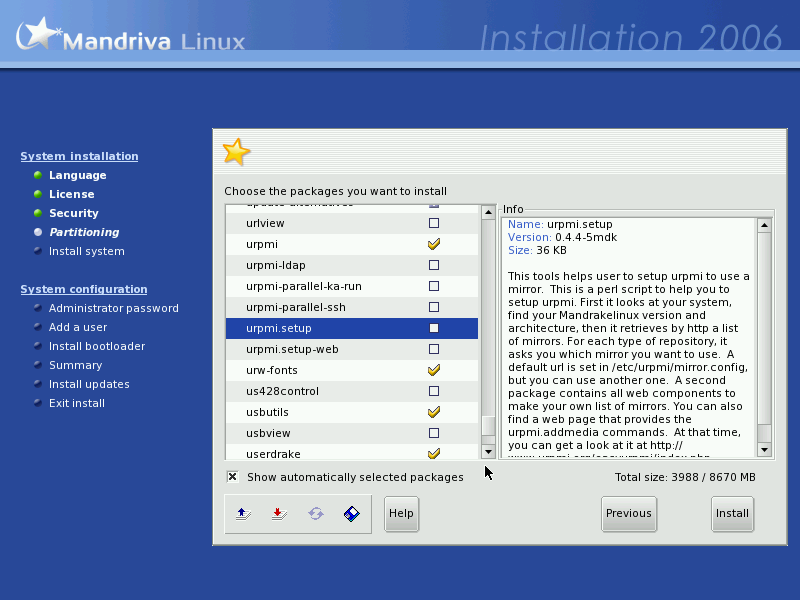This screenshot has width=800, height=600.
Task: Select the urpmi package name
Action: [262, 244]
